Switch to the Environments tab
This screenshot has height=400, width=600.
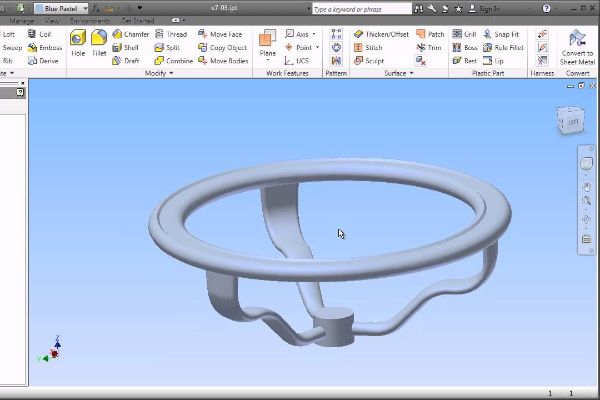click(90, 20)
